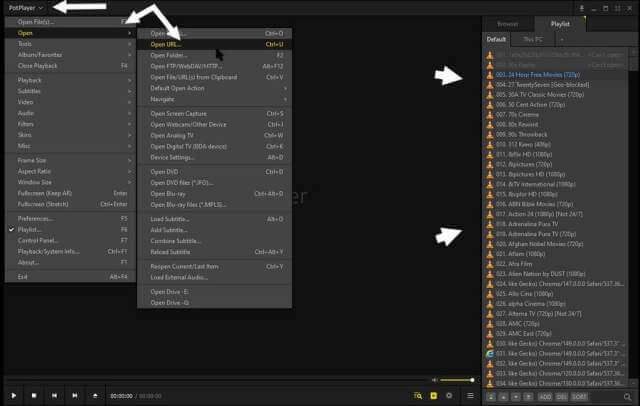Expand the Video submenu

(70, 102)
